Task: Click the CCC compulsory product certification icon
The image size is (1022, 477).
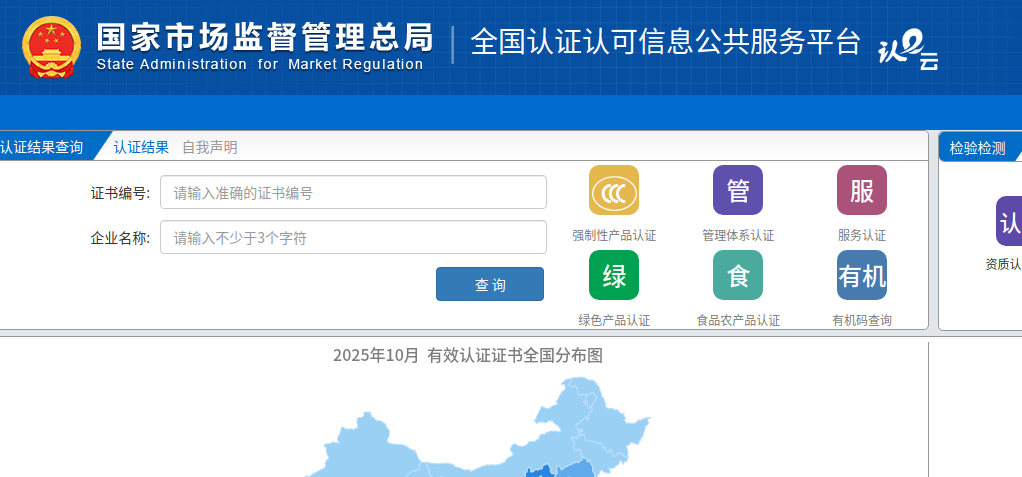Action: click(x=613, y=191)
